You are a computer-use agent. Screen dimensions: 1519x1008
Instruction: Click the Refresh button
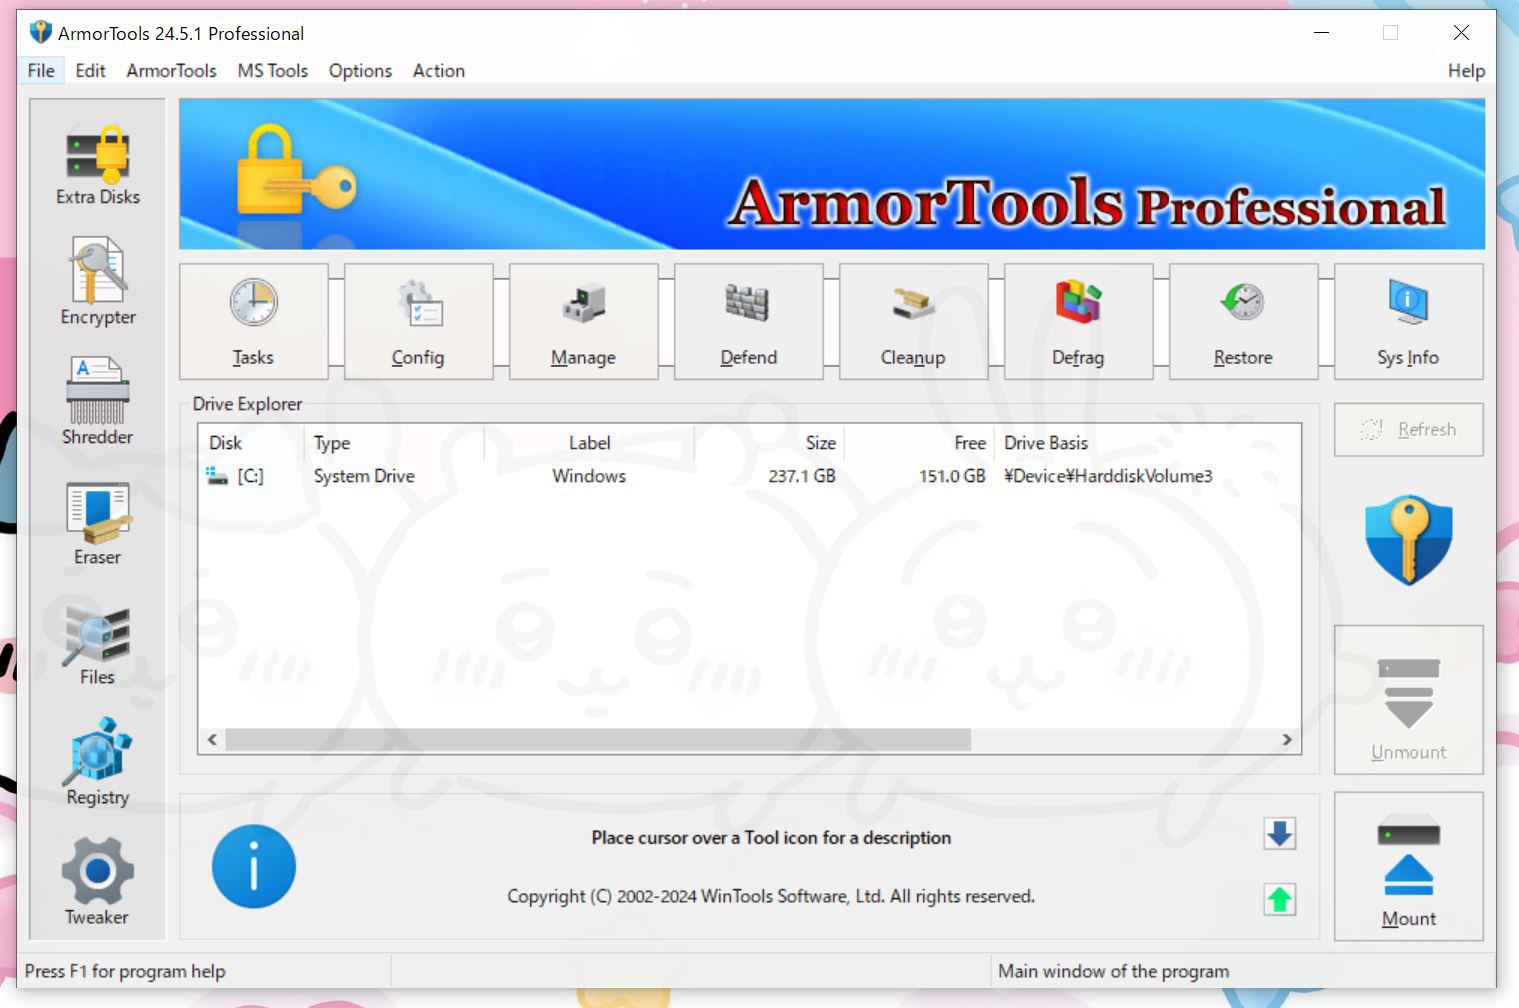pos(1408,430)
